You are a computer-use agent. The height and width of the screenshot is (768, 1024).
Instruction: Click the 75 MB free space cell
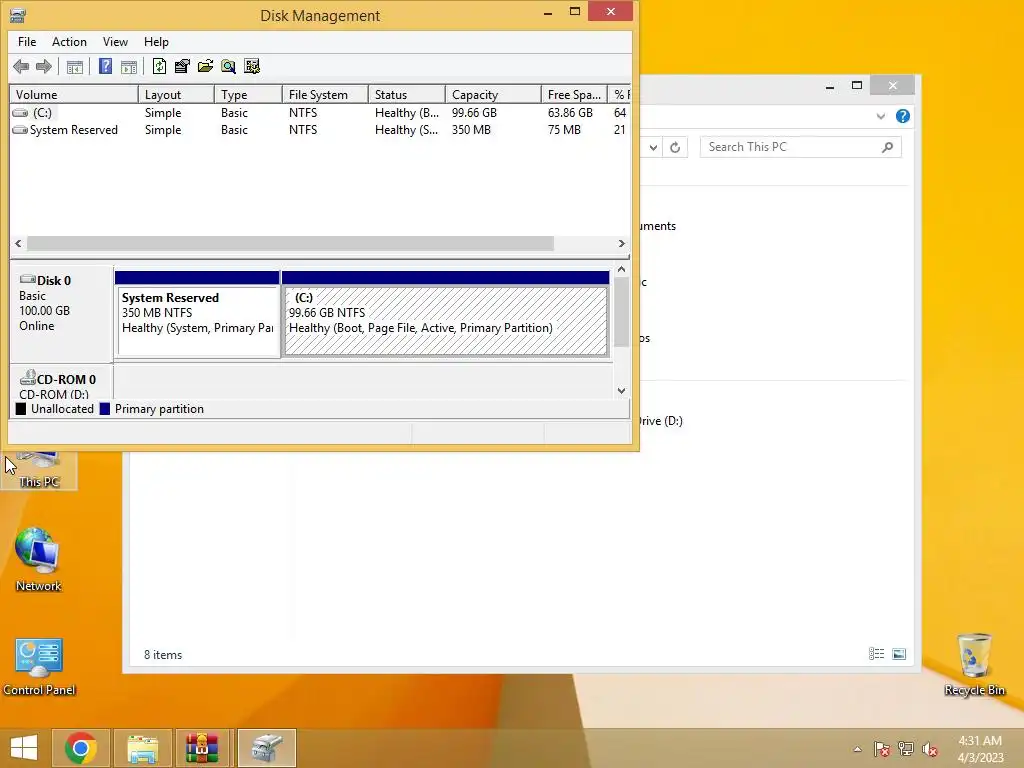tap(564, 130)
